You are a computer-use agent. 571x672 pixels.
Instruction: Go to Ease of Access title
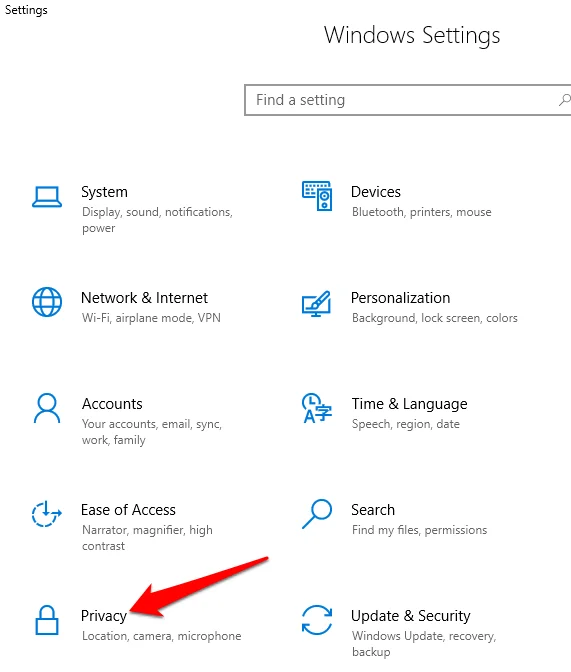pyautogui.click(x=128, y=510)
